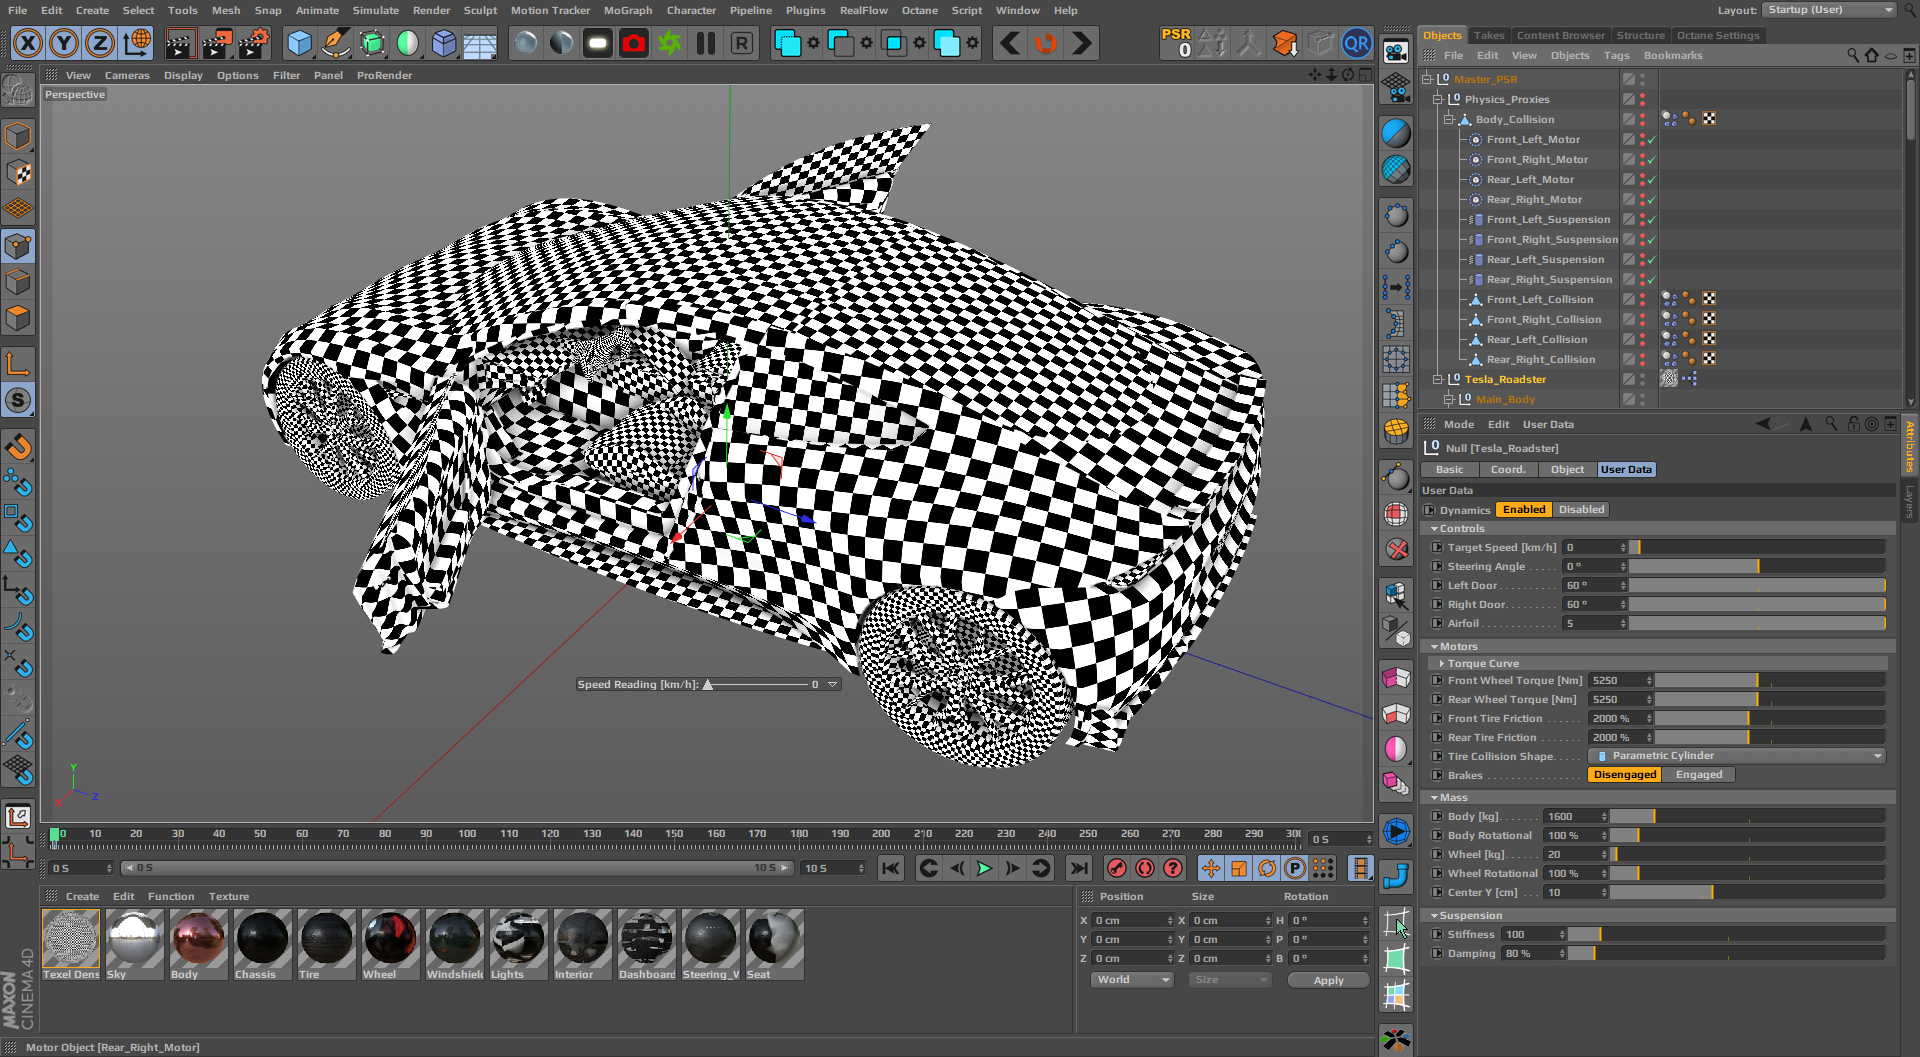This screenshot has width=1920, height=1057.
Task: Click the Record Active Objects keyframe icon
Action: point(1117,868)
